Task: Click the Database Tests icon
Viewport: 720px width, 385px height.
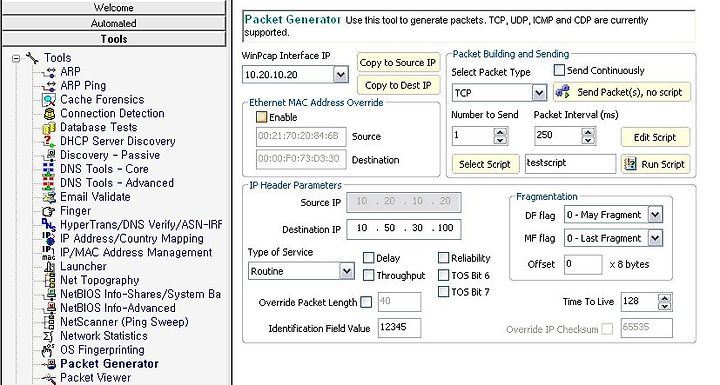Action: [49, 128]
